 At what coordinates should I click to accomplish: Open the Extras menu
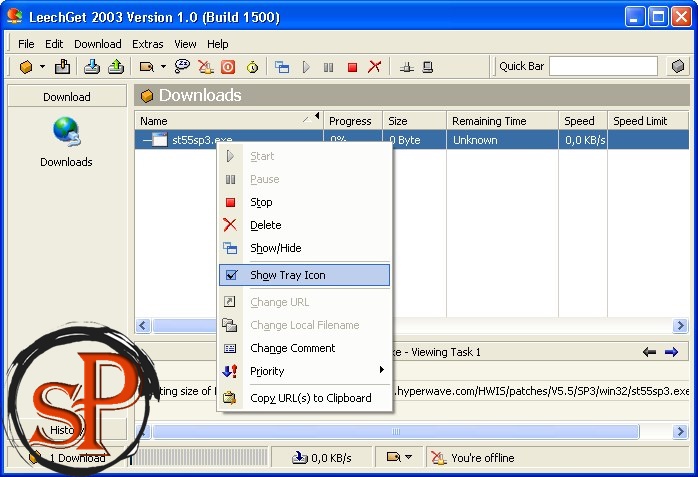point(147,44)
